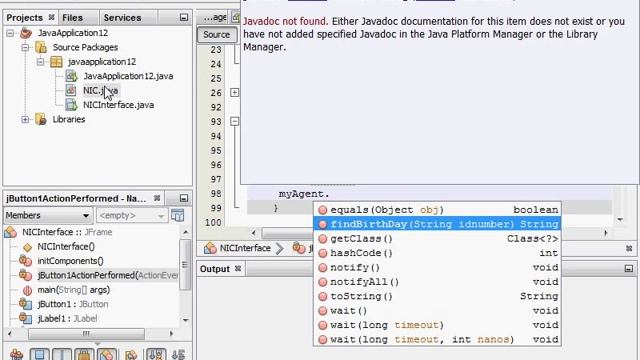Select the ...age editor tab
Viewport: 640px width, 360px height.
[x=215, y=17]
